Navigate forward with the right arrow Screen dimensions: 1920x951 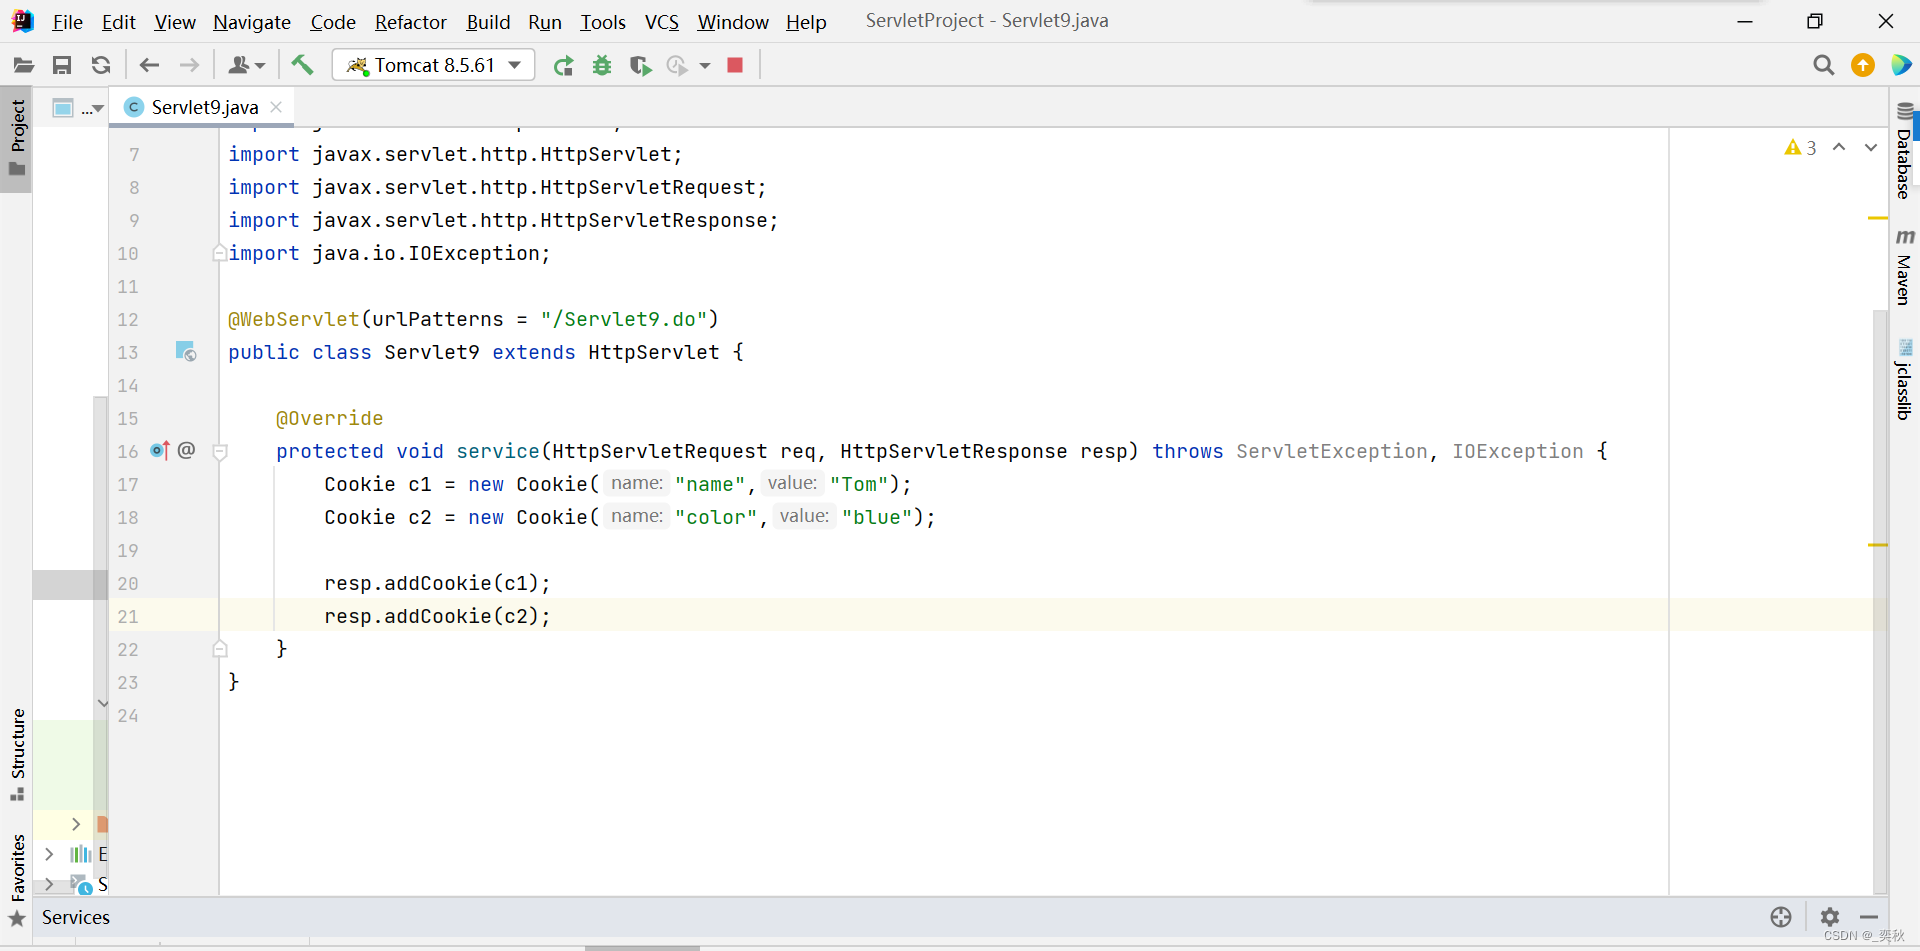189,66
